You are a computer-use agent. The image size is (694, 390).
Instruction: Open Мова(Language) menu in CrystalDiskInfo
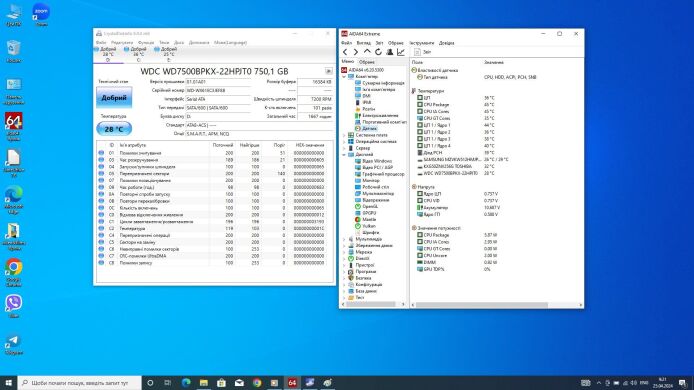231,42
